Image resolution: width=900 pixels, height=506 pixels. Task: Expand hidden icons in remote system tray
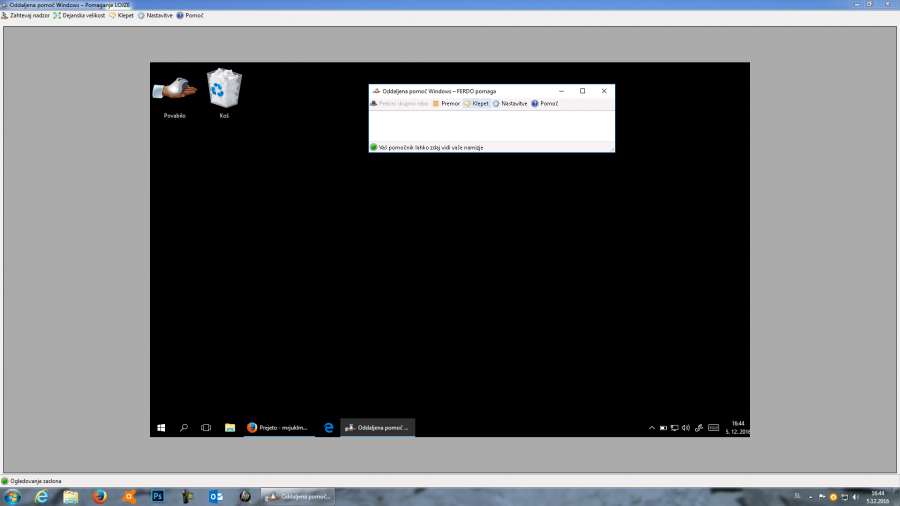click(652, 428)
